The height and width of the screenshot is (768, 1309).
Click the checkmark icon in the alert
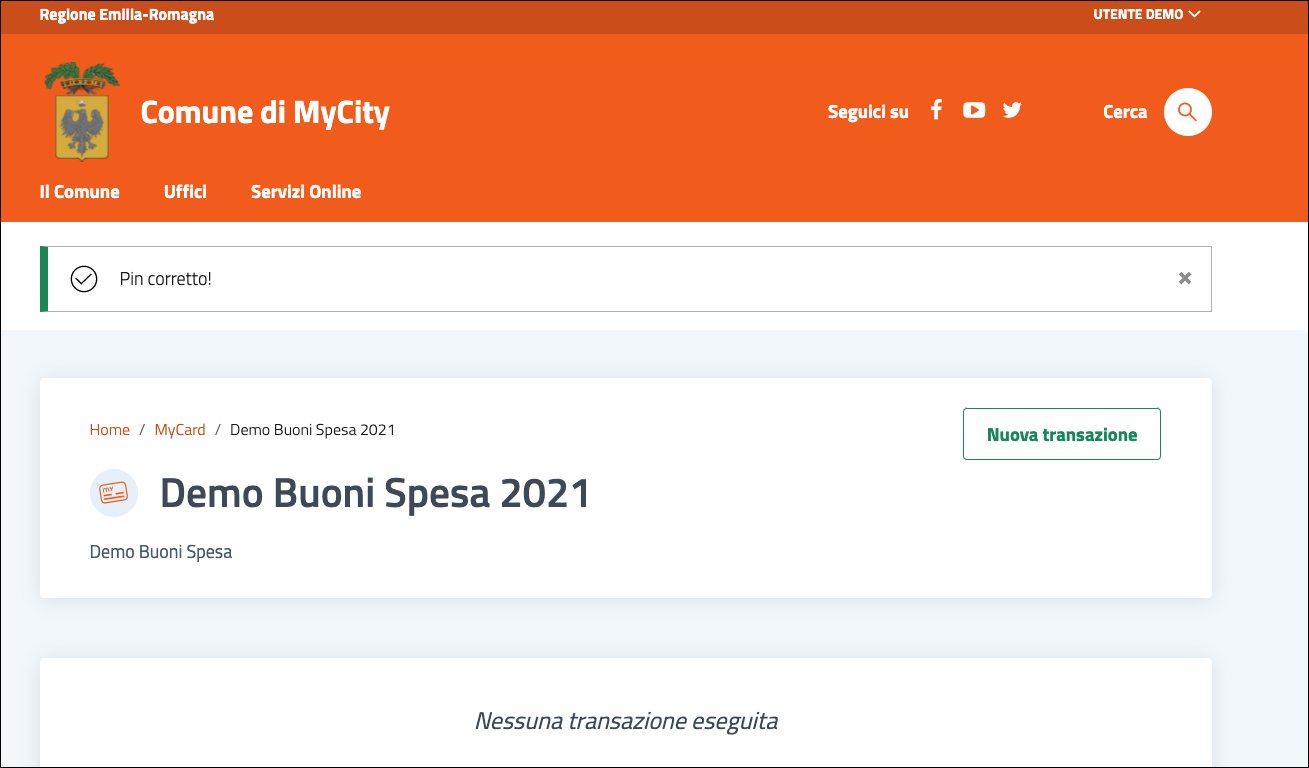[84, 279]
